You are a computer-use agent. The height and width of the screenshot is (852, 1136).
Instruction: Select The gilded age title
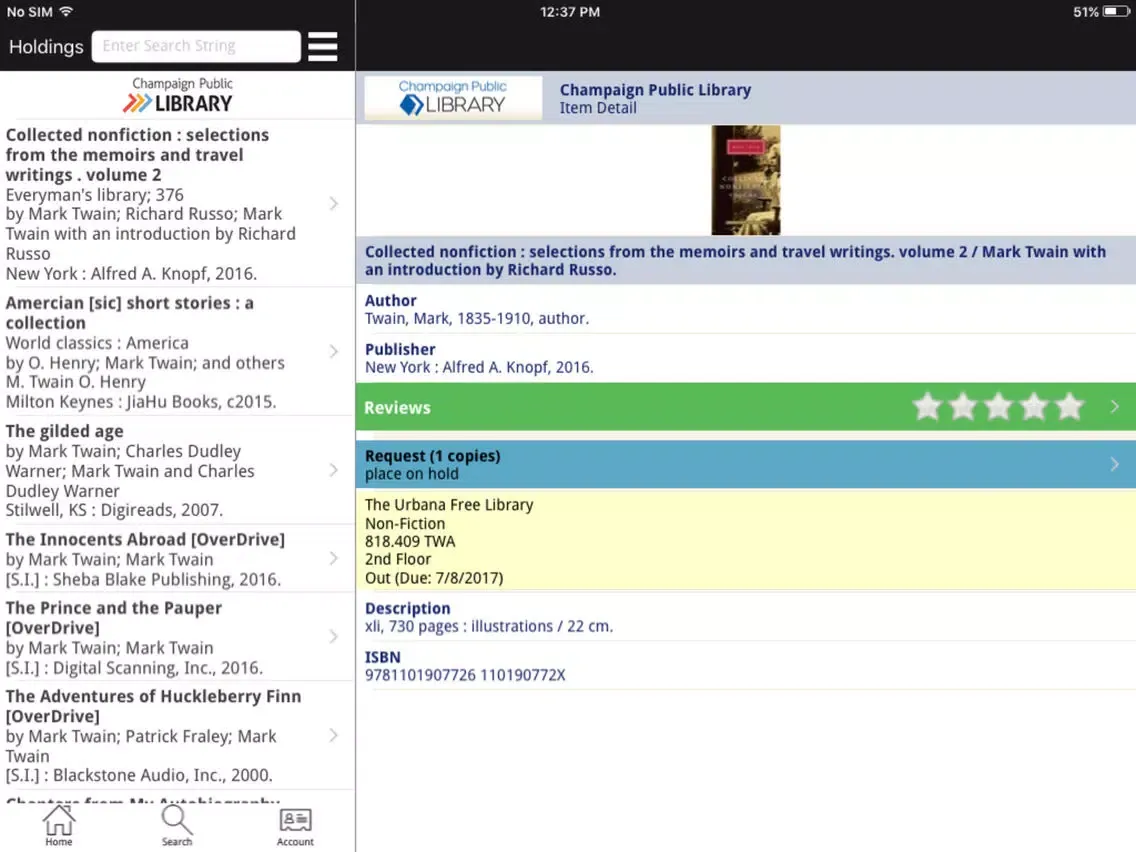click(64, 431)
